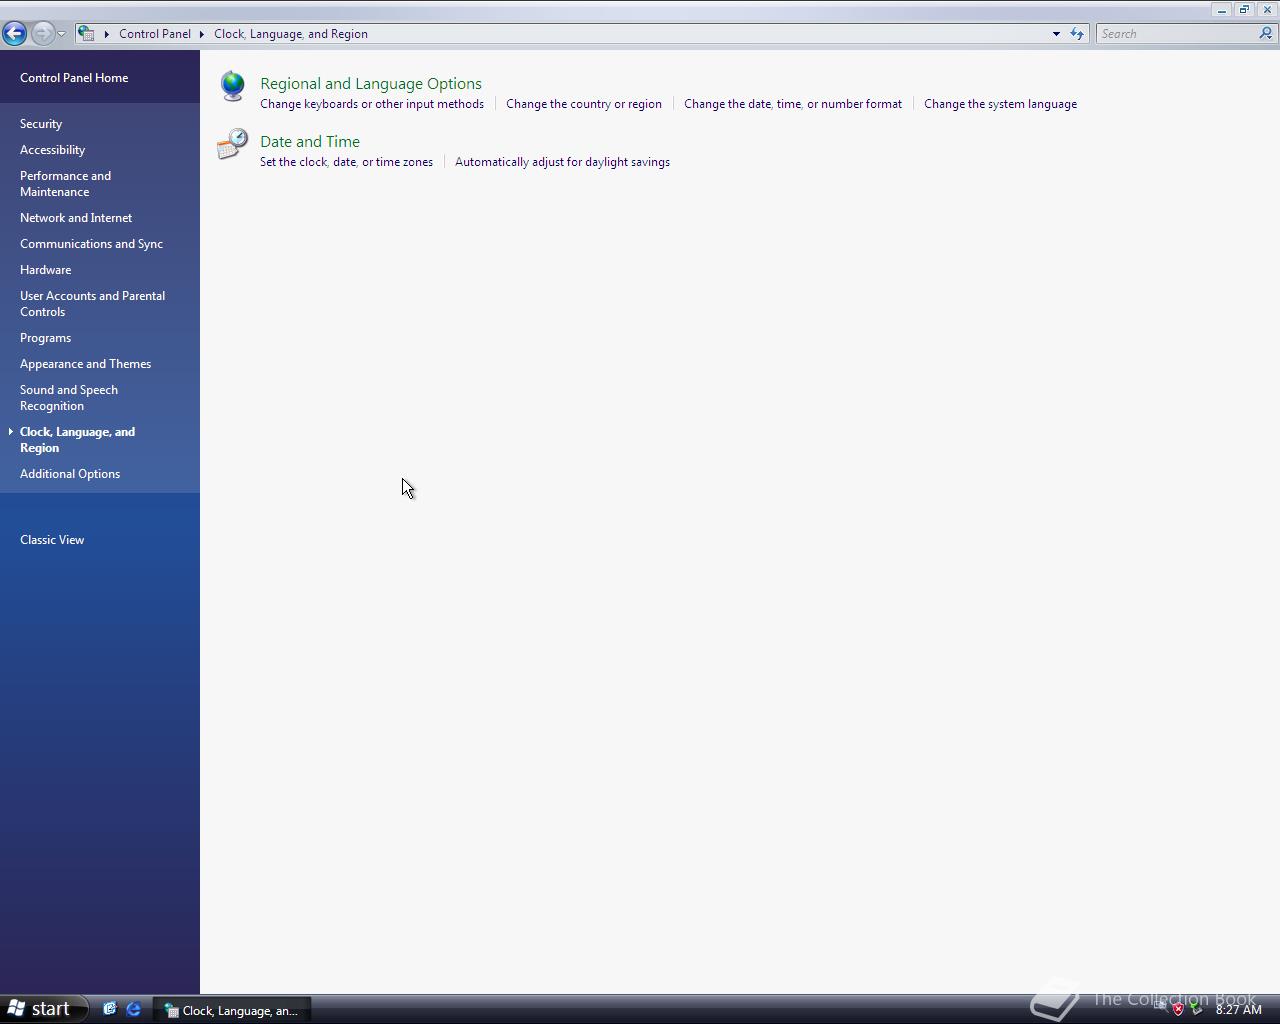This screenshot has height=1024, width=1280.
Task: Open the Accessibility category
Action: tap(53, 150)
